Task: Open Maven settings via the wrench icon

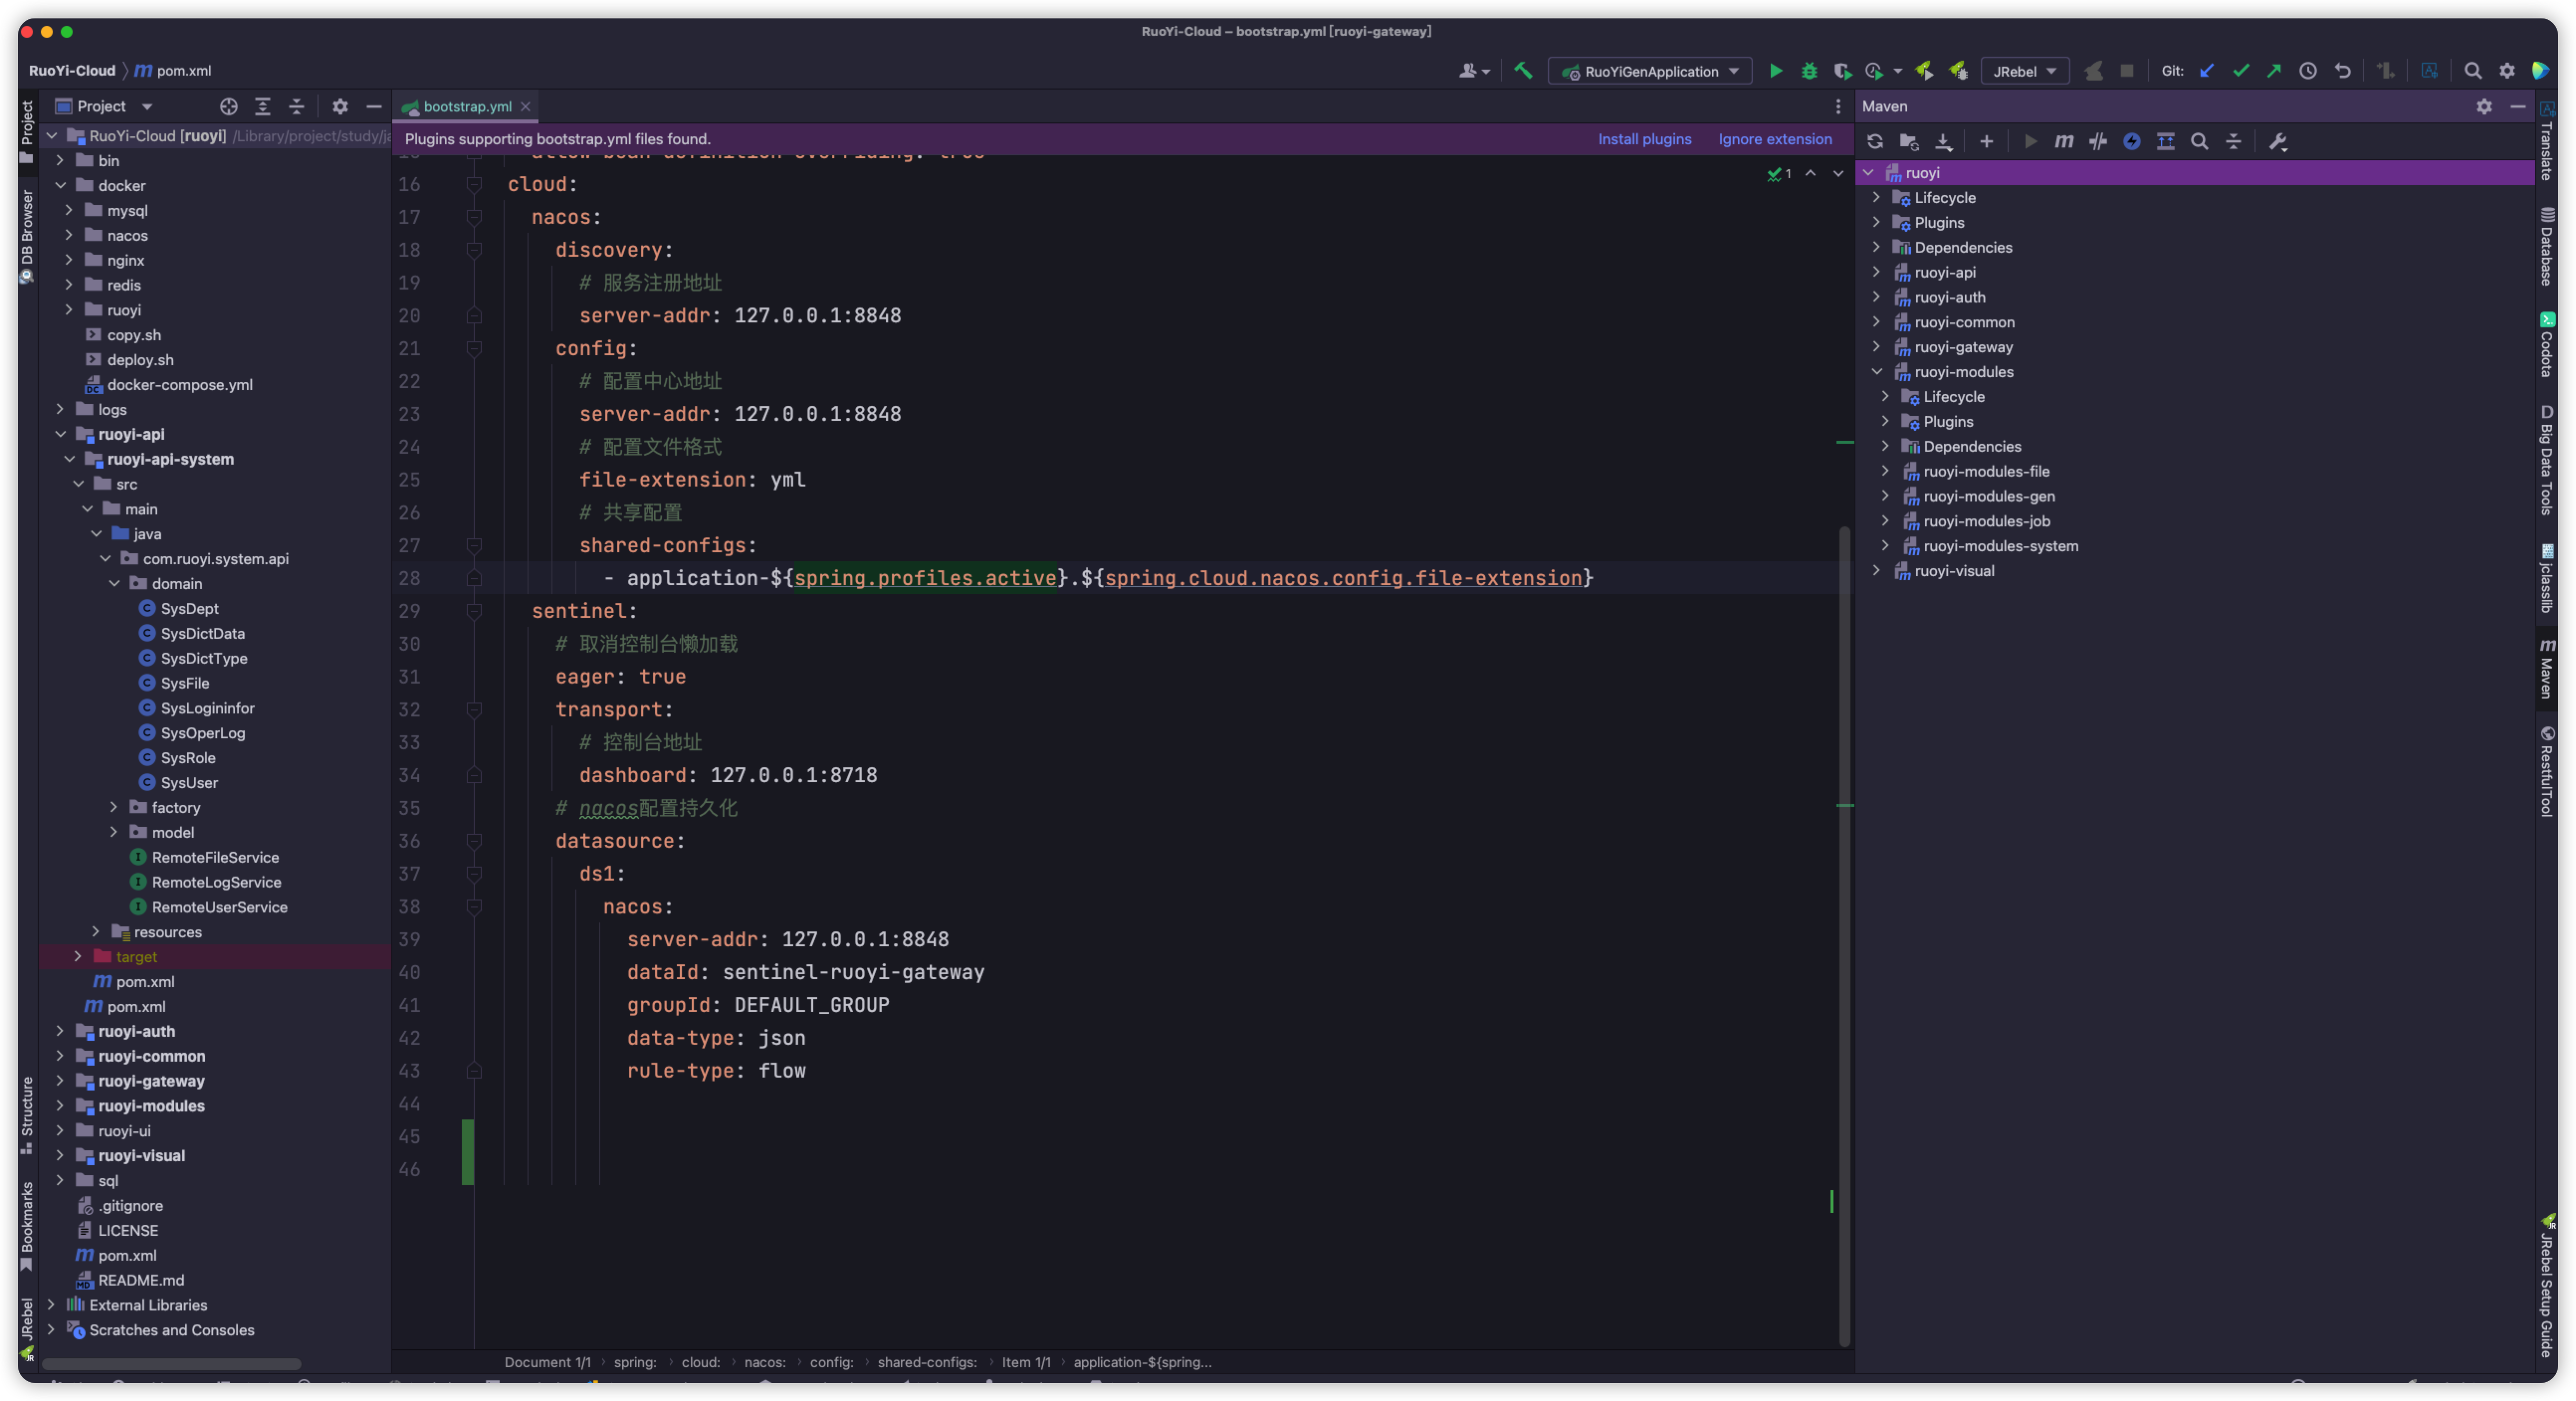Action: coord(2278,142)
